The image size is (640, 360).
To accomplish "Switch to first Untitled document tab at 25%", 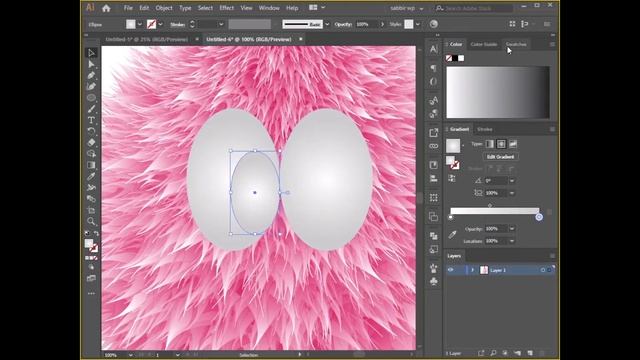I will point(147,39).
